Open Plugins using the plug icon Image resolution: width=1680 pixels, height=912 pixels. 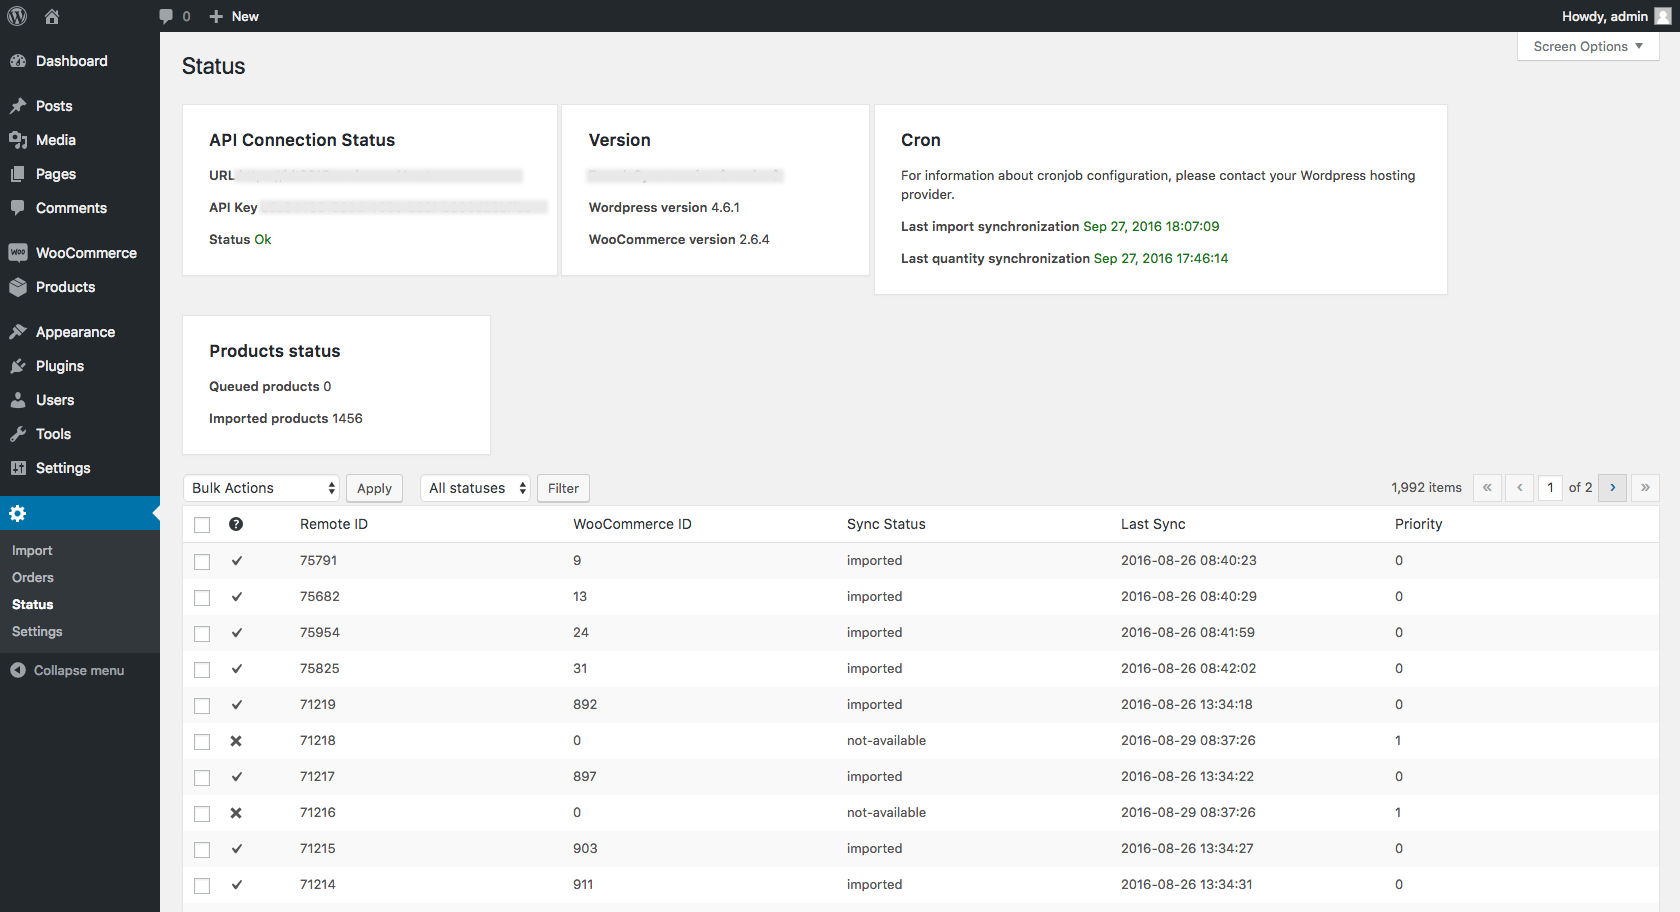19,365
